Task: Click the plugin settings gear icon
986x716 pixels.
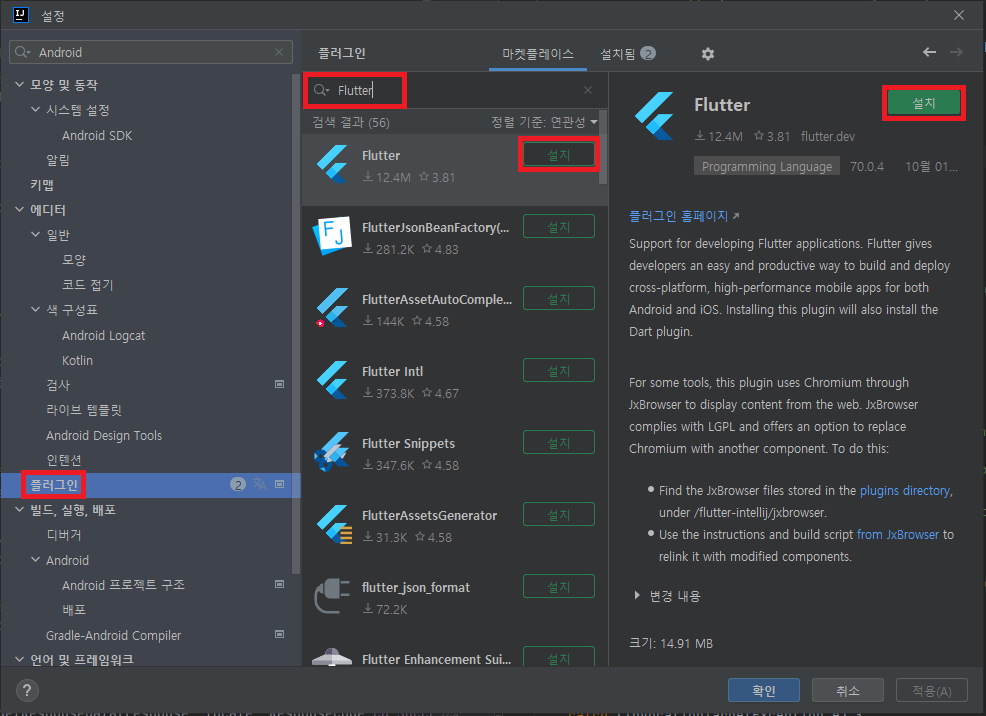Action: point(707,54)
